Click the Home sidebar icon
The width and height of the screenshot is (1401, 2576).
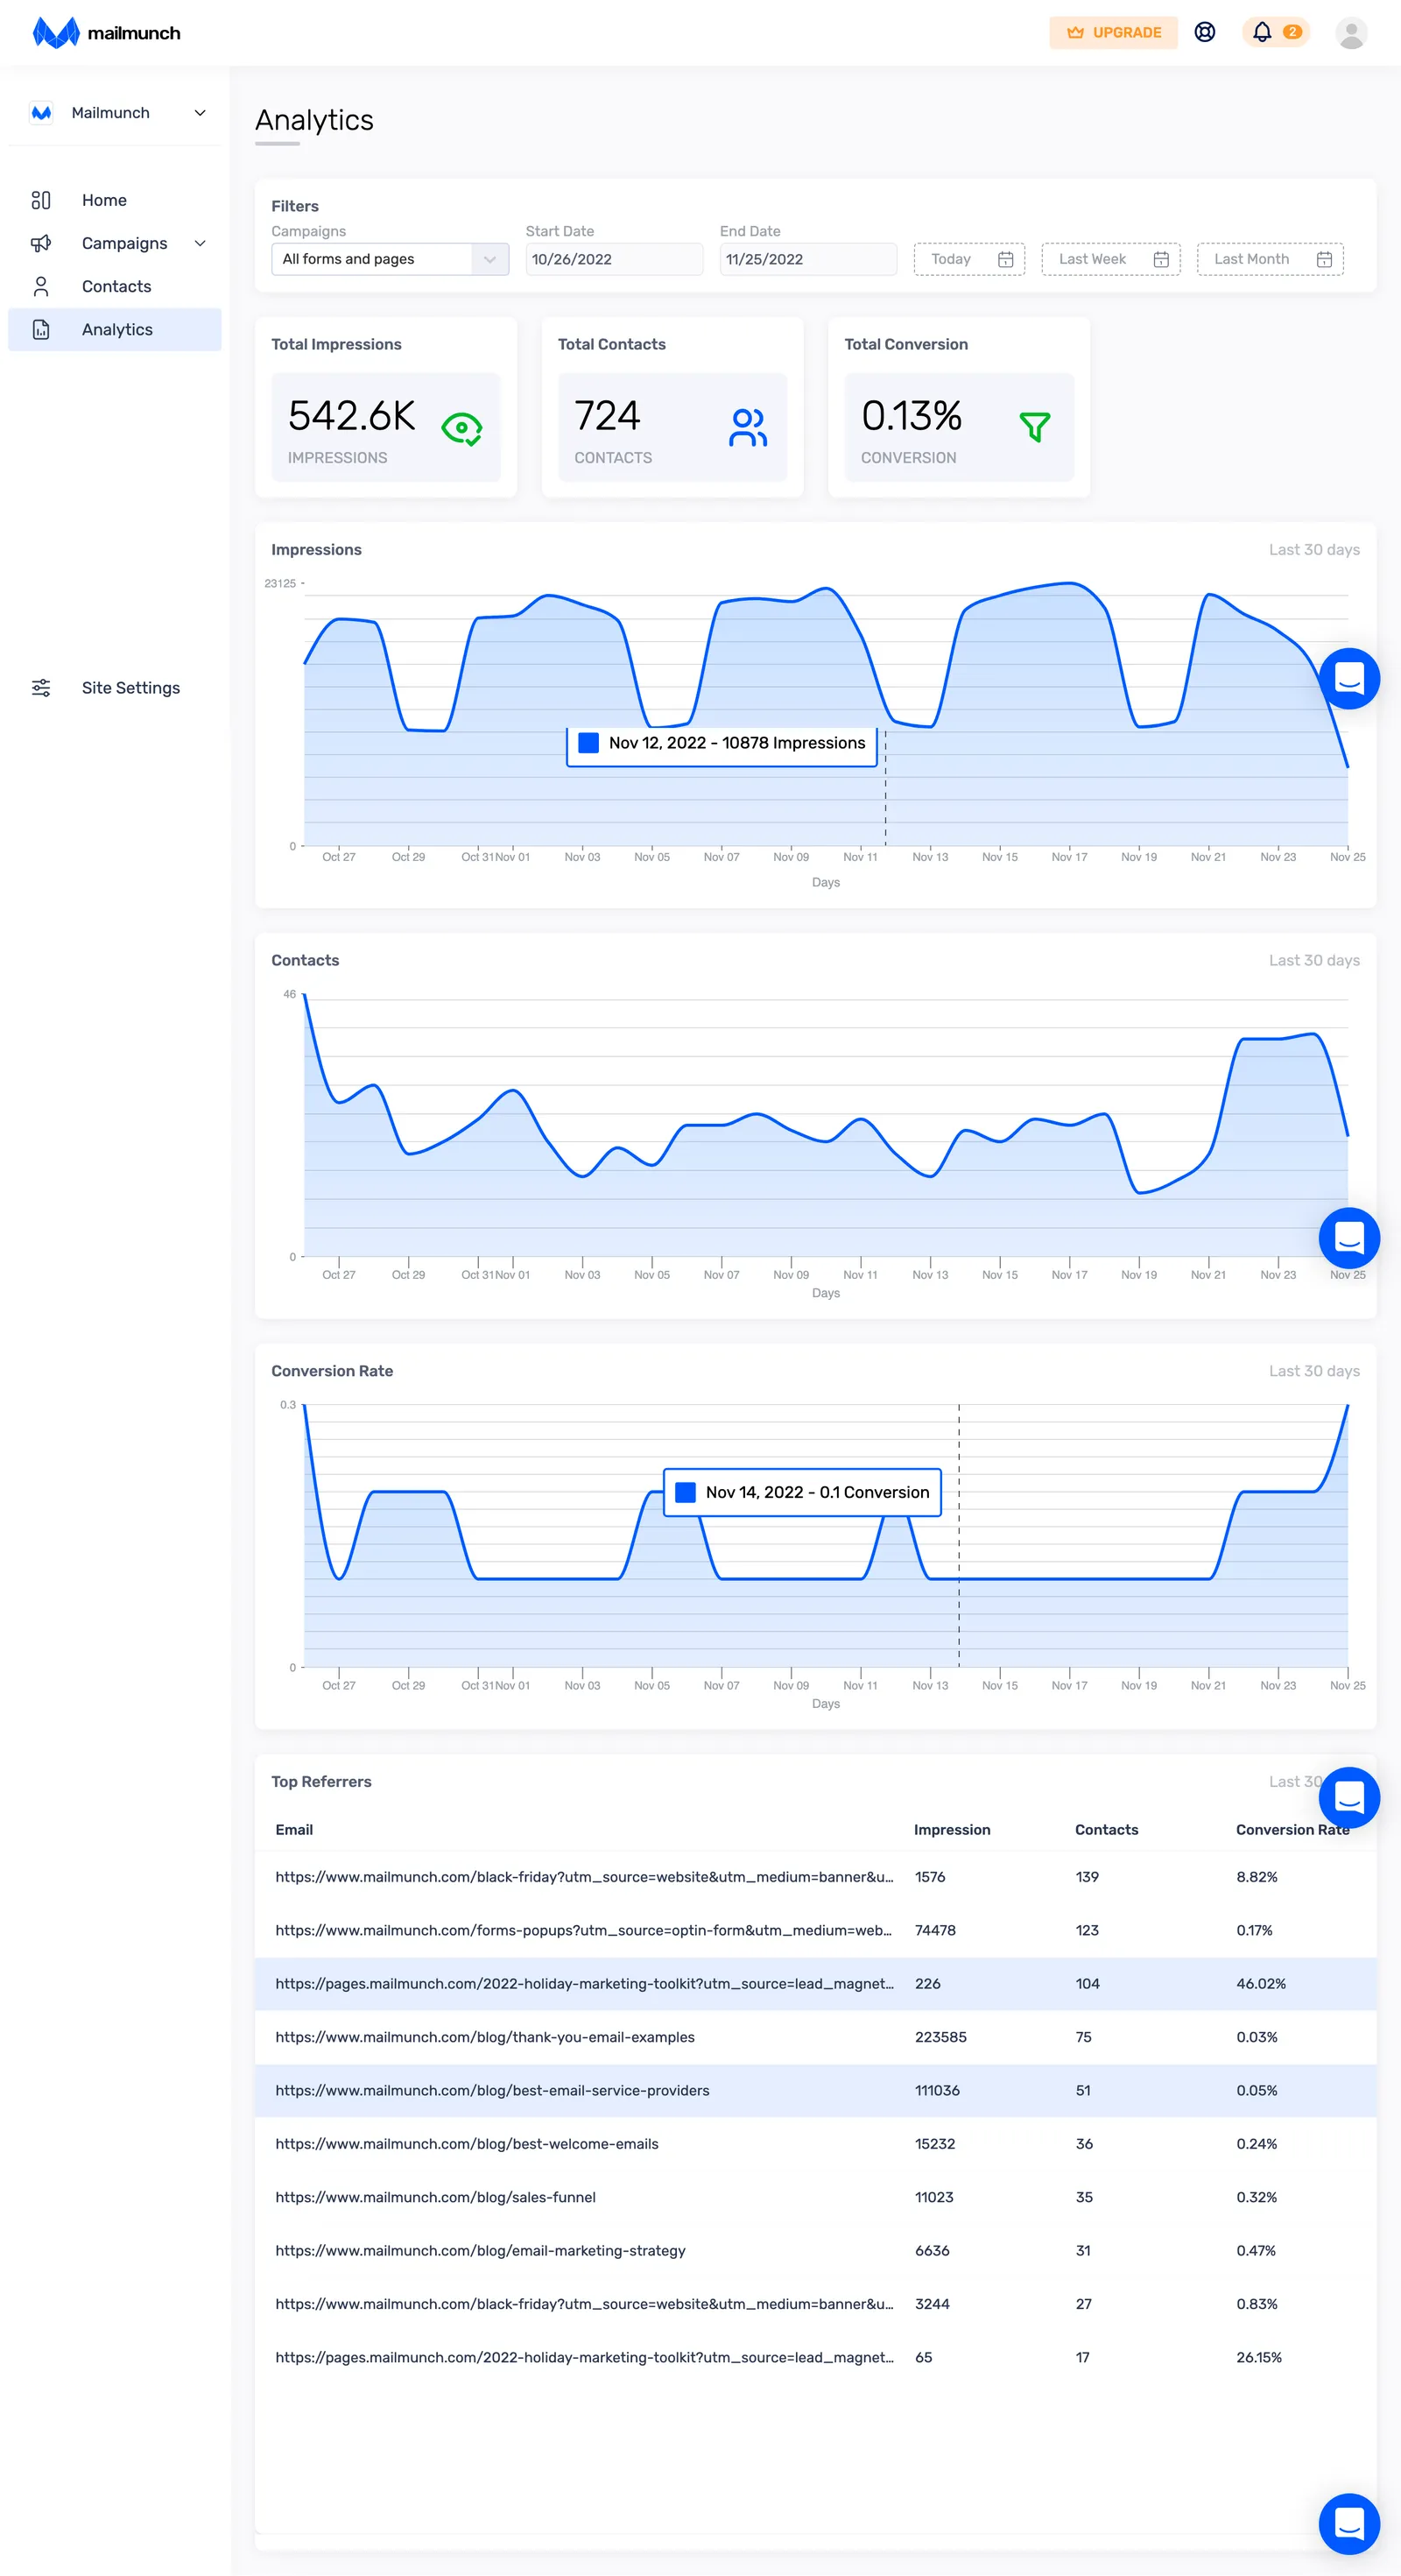[41, 200]
